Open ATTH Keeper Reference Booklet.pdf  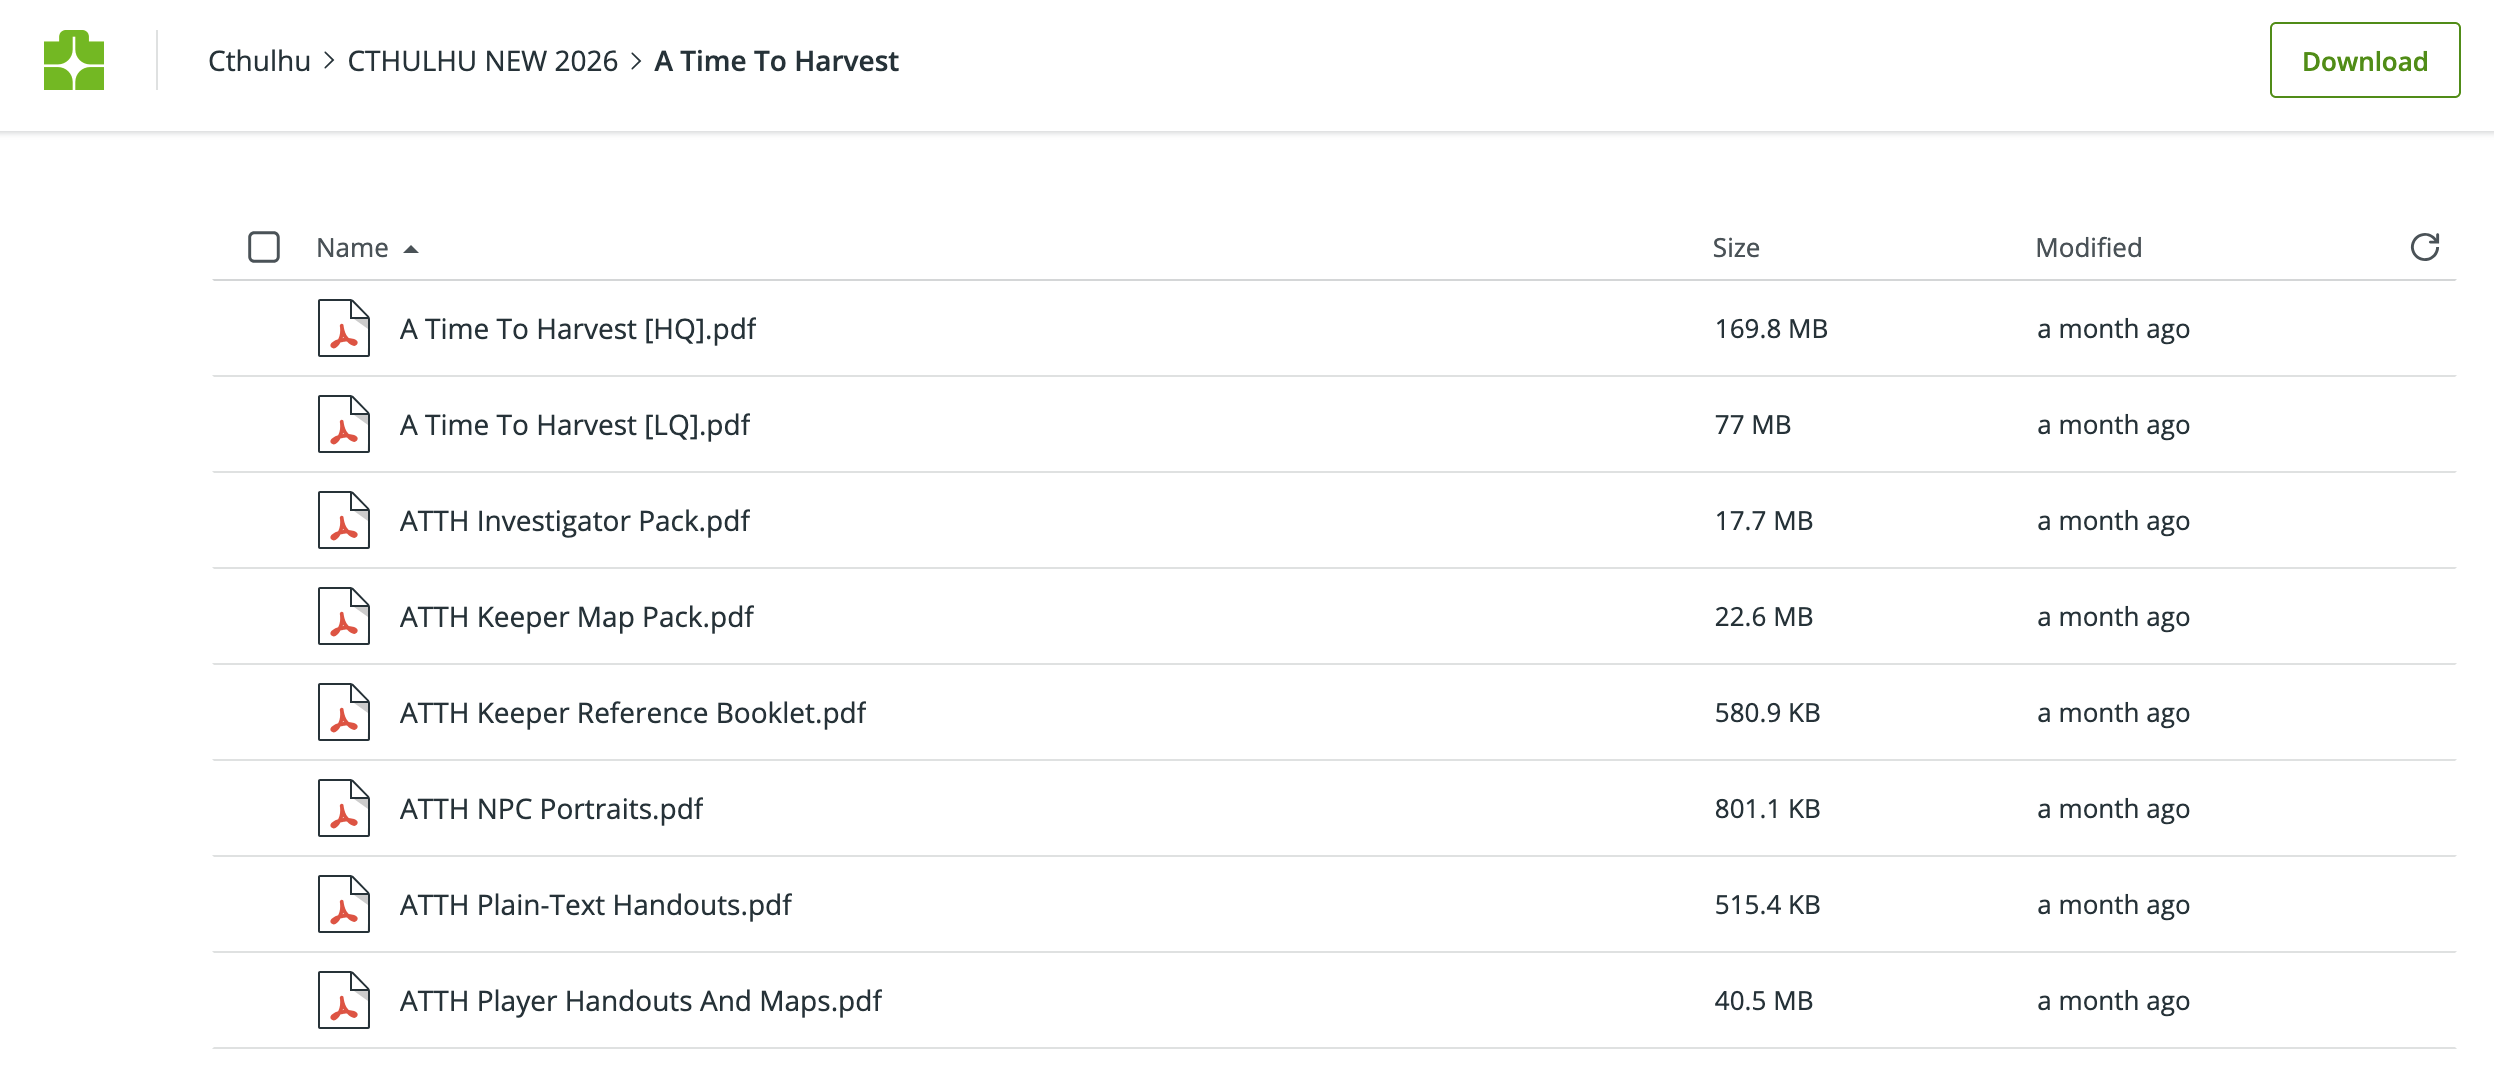(632, 713)
